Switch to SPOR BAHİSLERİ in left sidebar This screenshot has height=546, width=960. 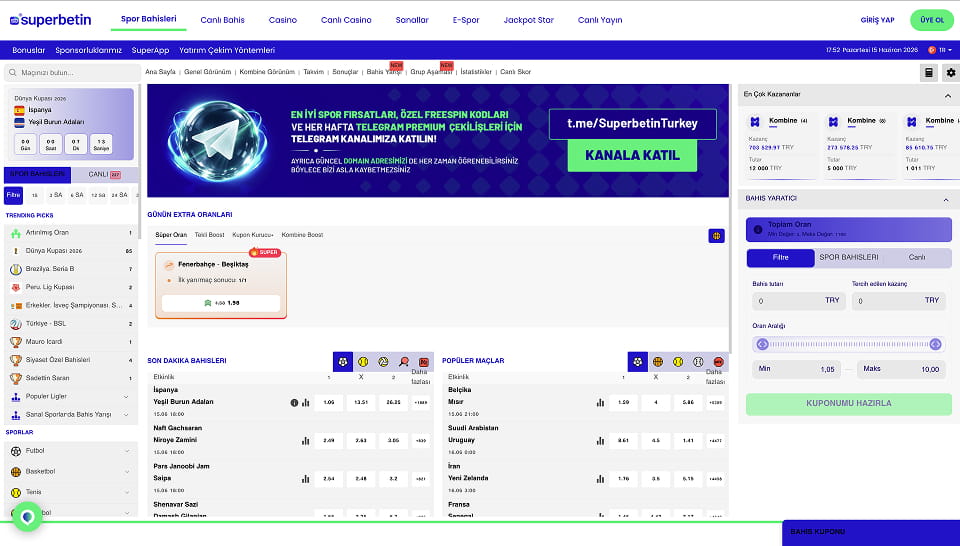(x=37, y=174)
